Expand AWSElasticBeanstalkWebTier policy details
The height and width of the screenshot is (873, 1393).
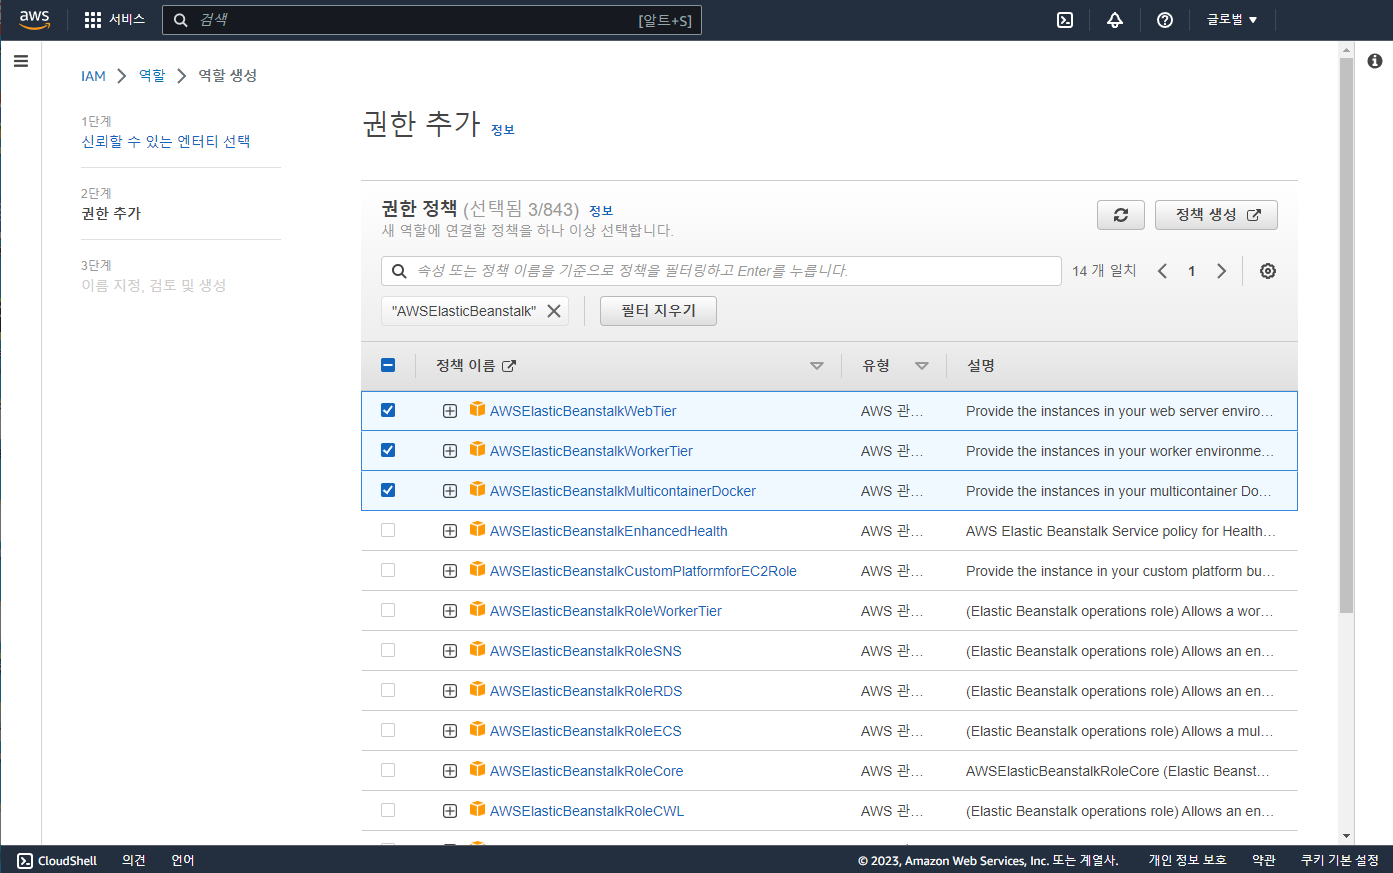point(450,411)
